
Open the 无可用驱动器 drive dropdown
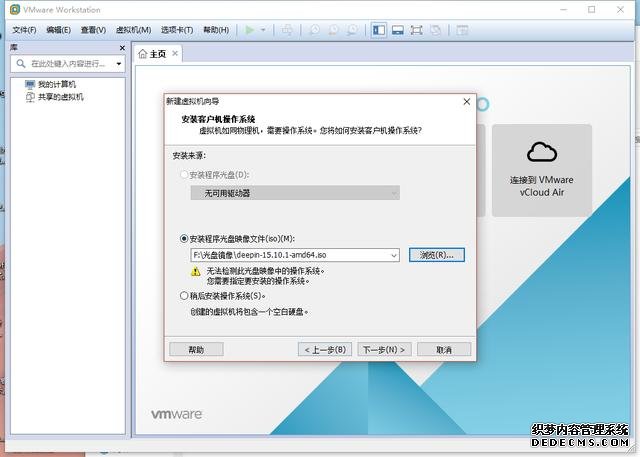tap(295, 193)
